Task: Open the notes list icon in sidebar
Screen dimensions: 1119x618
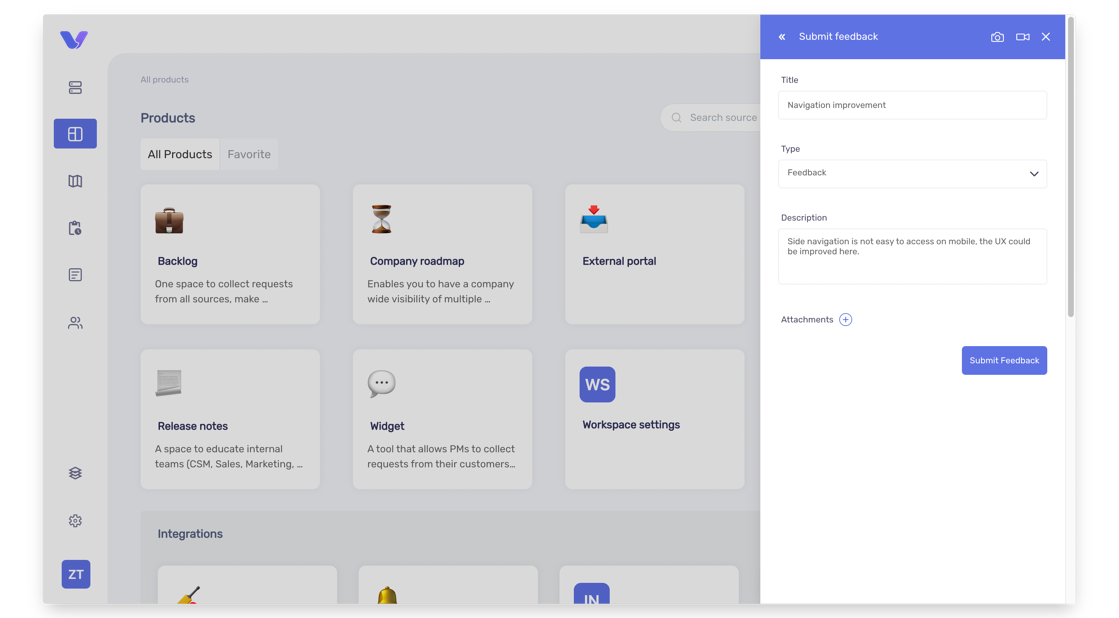Action: (75, 275)
